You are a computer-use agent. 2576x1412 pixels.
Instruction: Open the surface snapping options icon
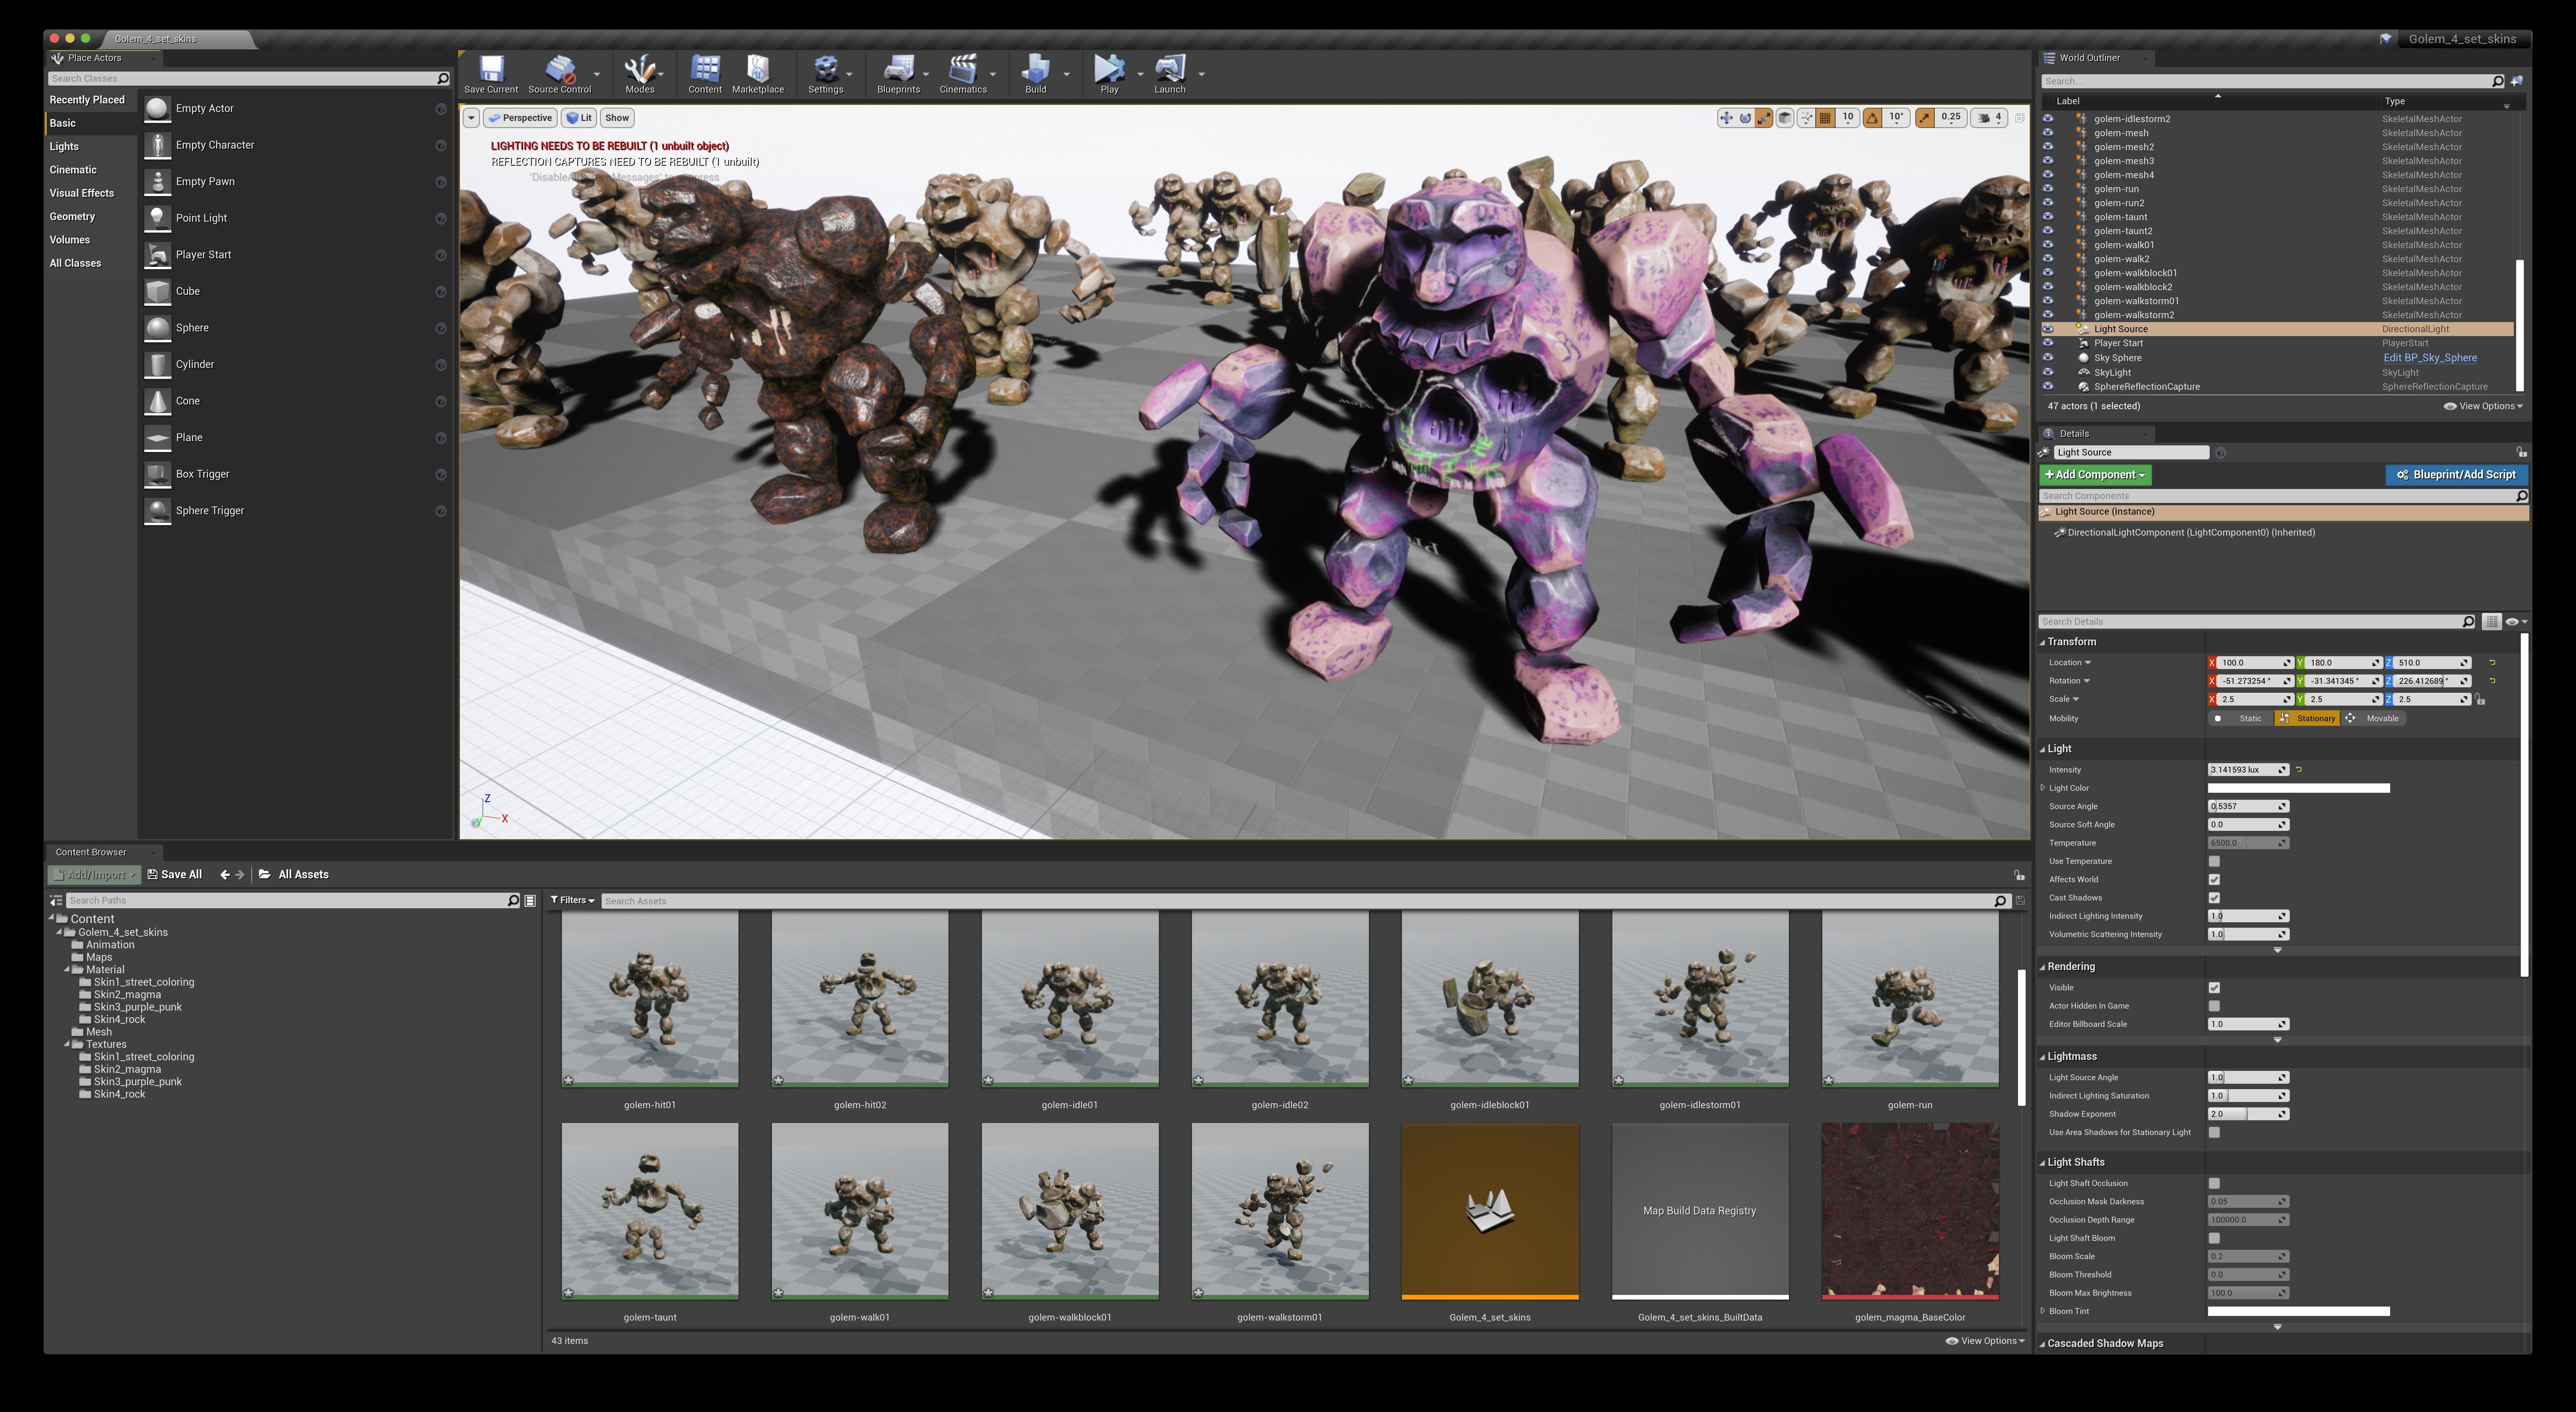point(1806,118)
